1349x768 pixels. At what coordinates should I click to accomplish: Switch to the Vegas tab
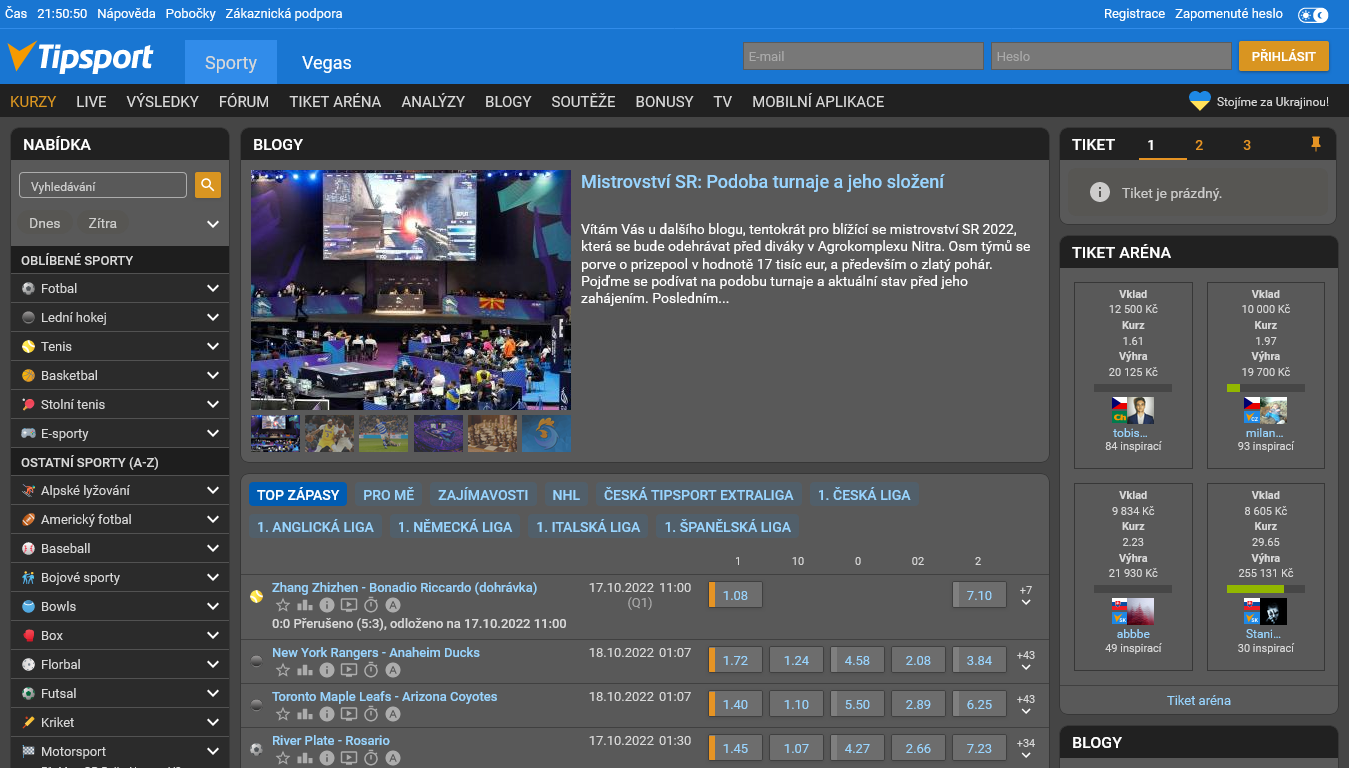pyautogui.click(x=327, y=62)
